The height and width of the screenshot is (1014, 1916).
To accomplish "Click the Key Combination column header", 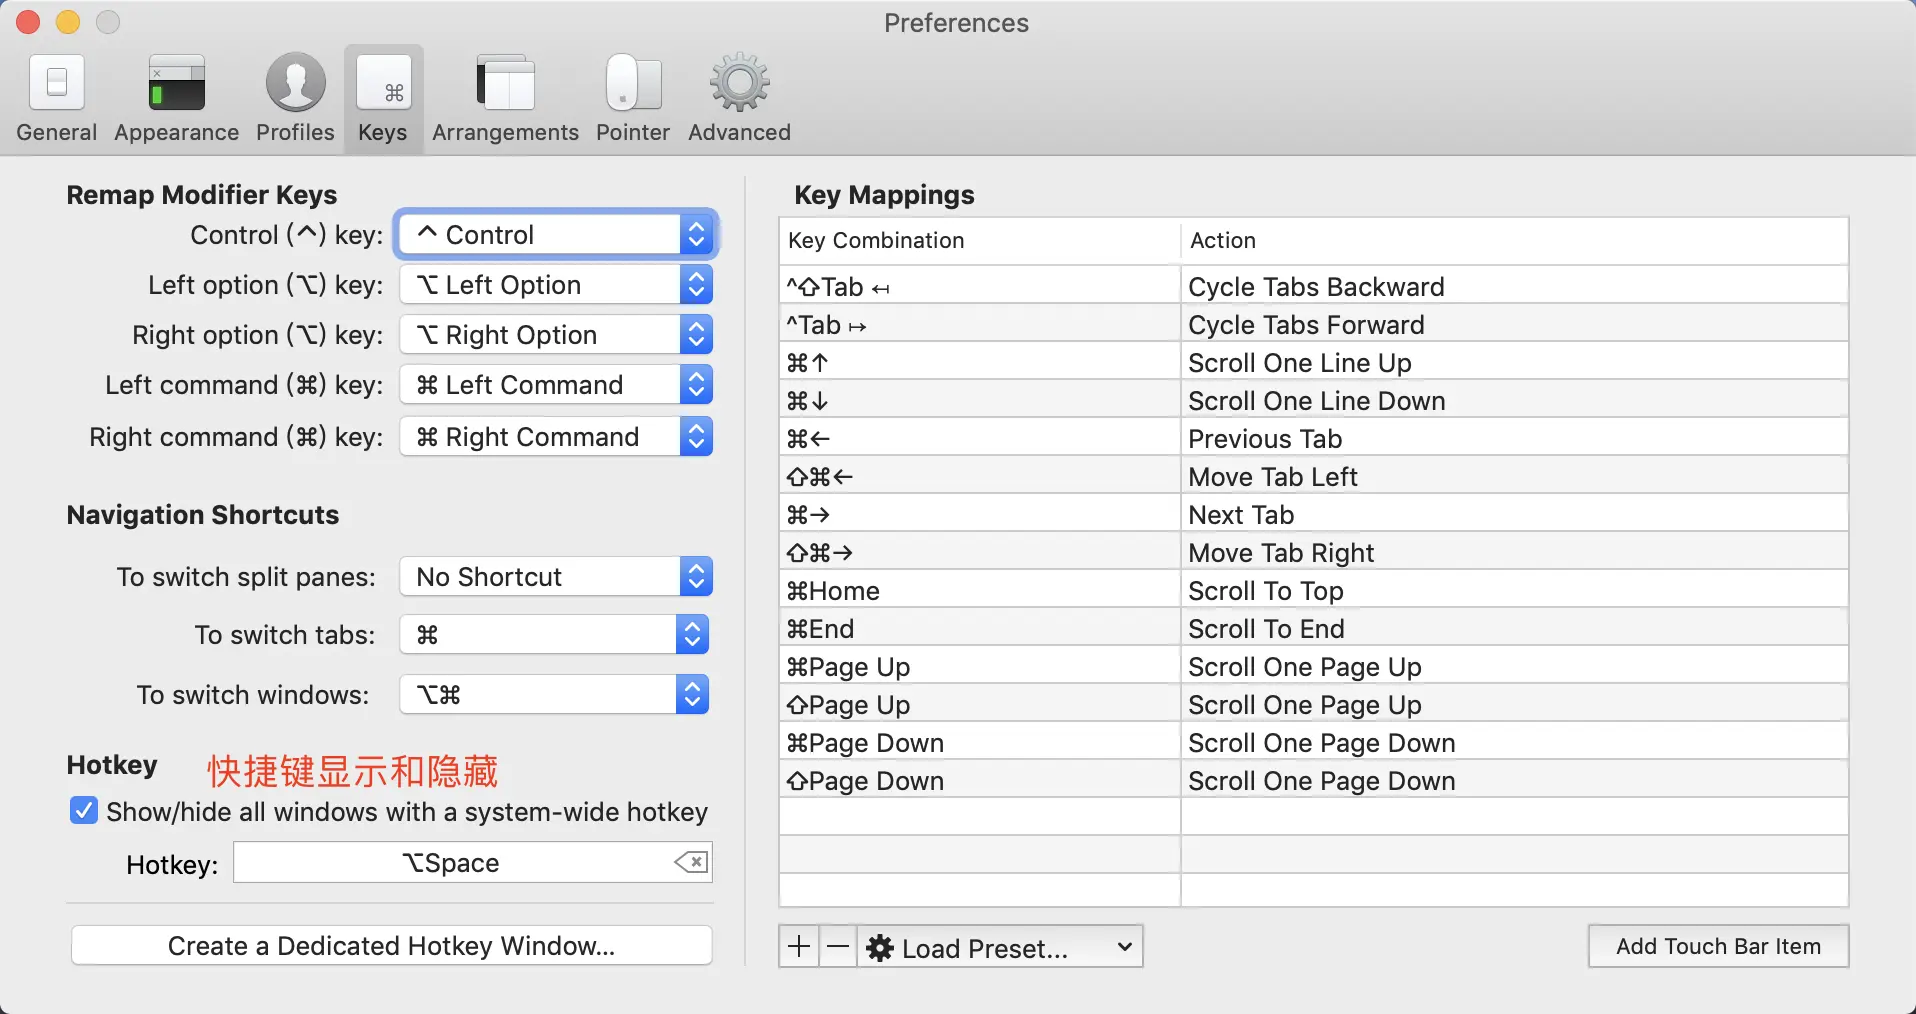I will 978,241.
